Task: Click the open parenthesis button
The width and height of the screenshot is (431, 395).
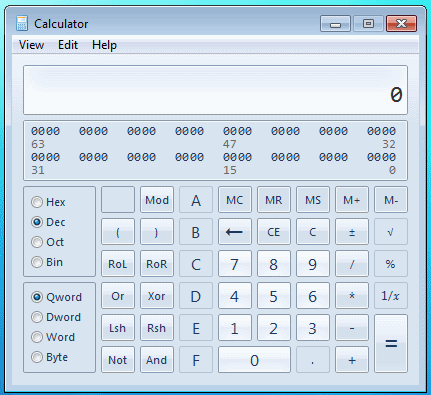Action: pyautogui.click(x=118, y=232)
